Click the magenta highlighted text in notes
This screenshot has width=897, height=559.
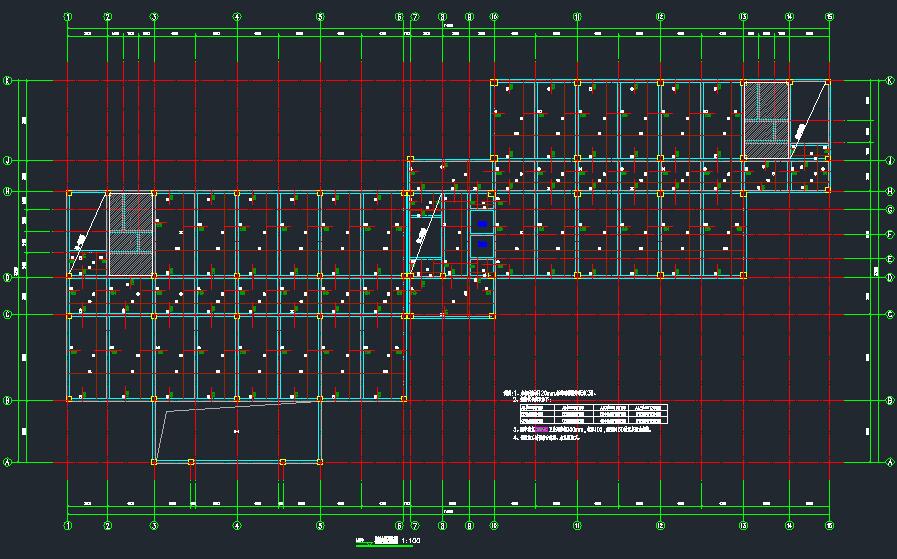coord(542,429)
